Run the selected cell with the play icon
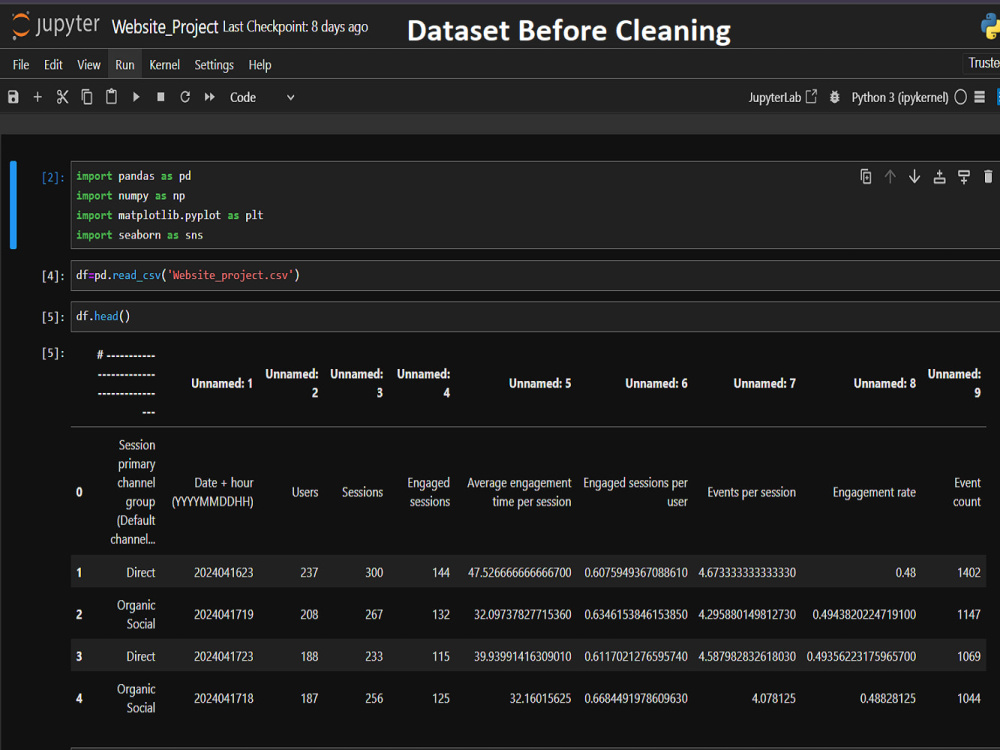The width and height of the screenshot is (1000, 750). 136,97
